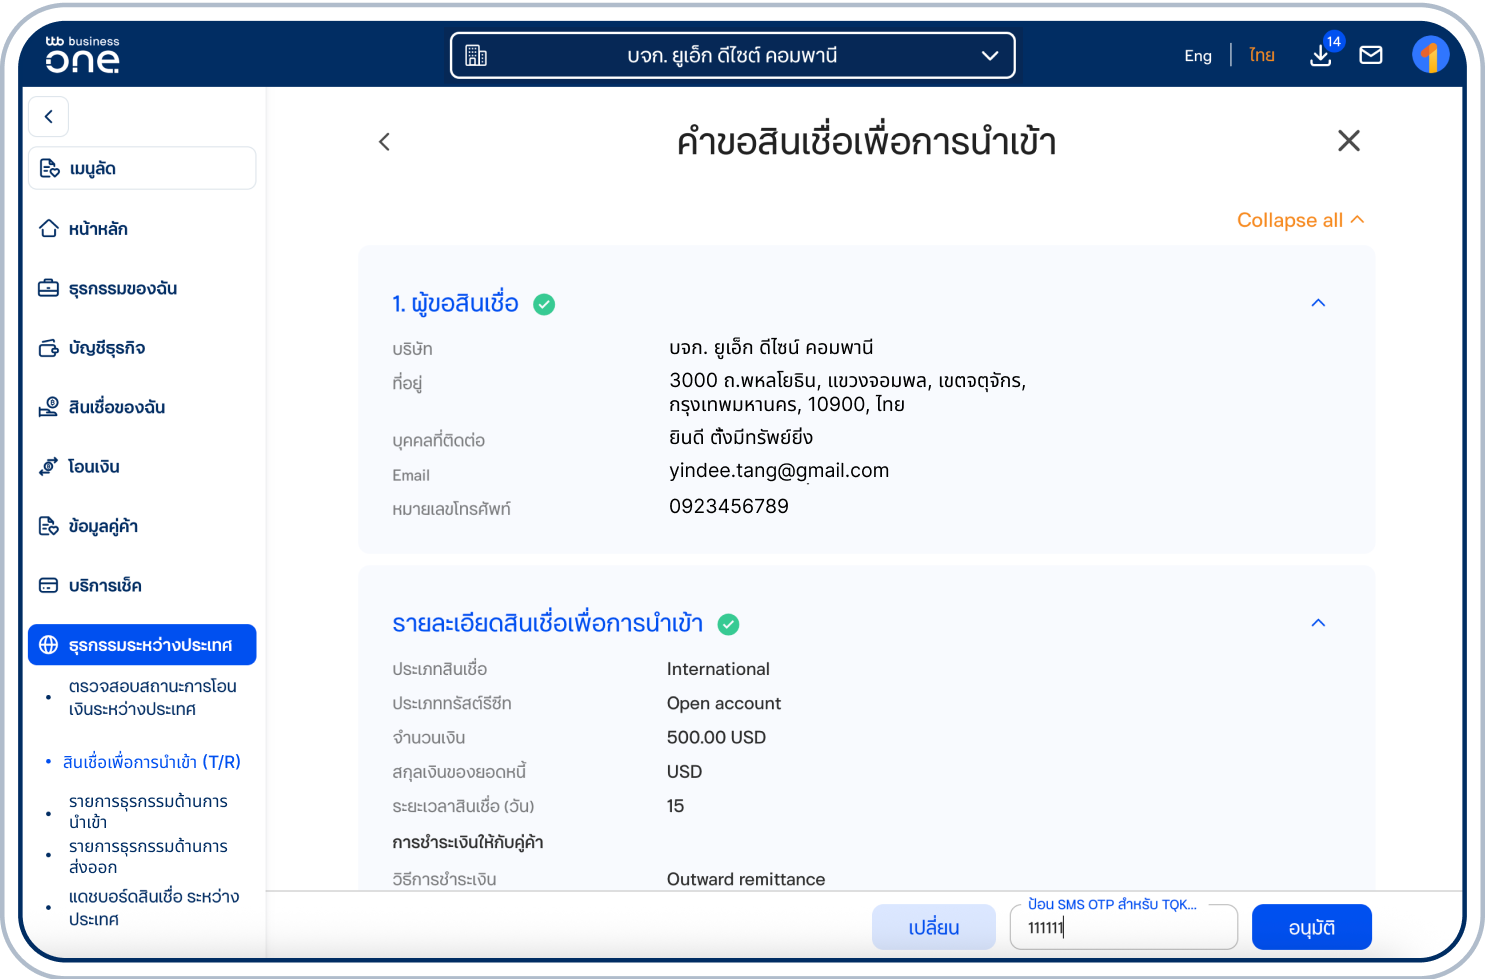Click the loan icon for สินเชื่อของฉัน

[48, 407]
